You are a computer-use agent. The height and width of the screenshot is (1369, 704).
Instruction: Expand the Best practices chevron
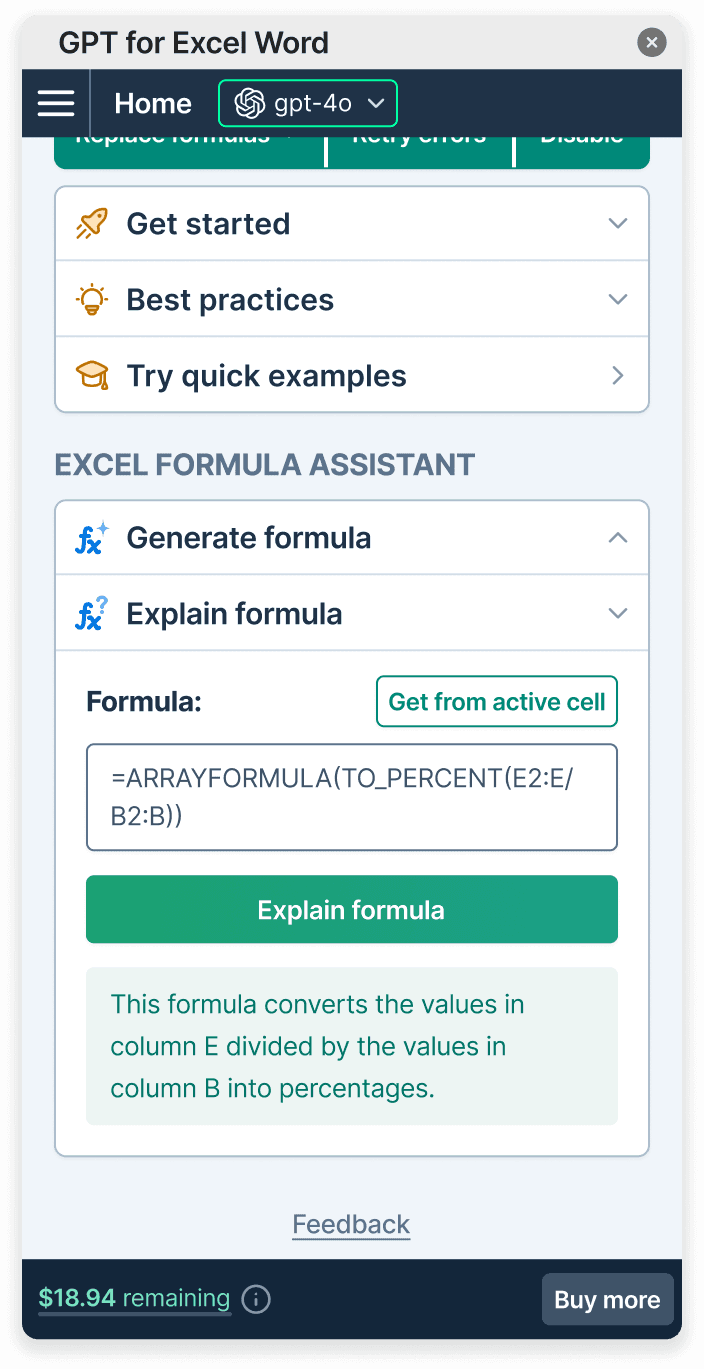tap(618, 300)
